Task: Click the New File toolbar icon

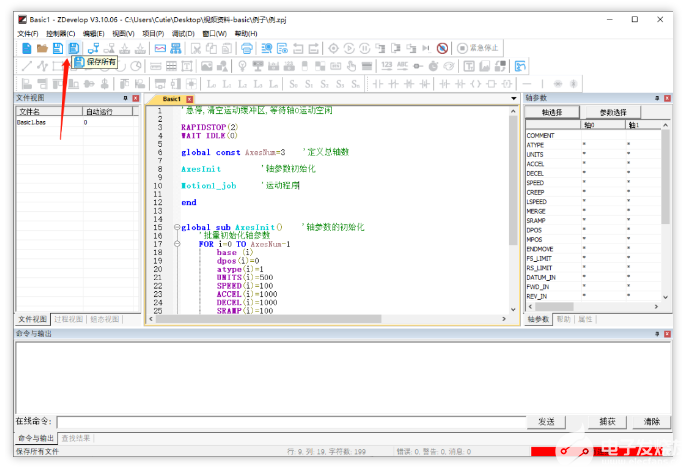Action: (26, 48)
